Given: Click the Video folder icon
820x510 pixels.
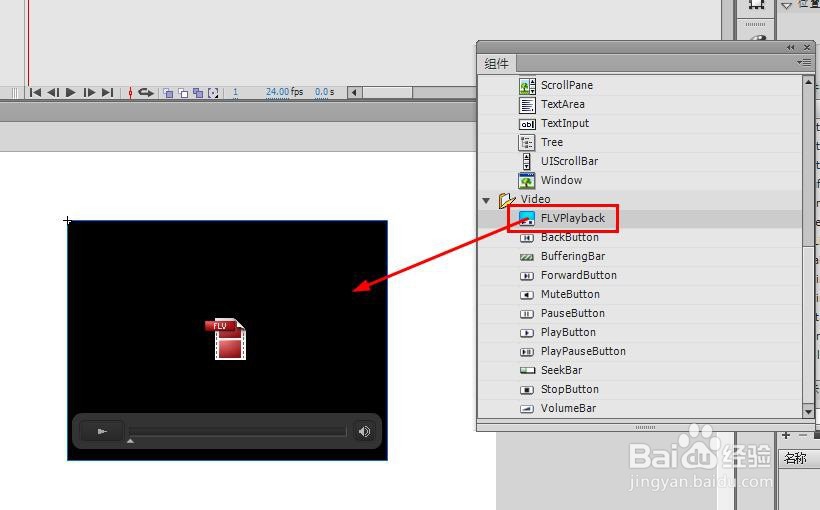Looking at the screenshot, I should (506, 200).
